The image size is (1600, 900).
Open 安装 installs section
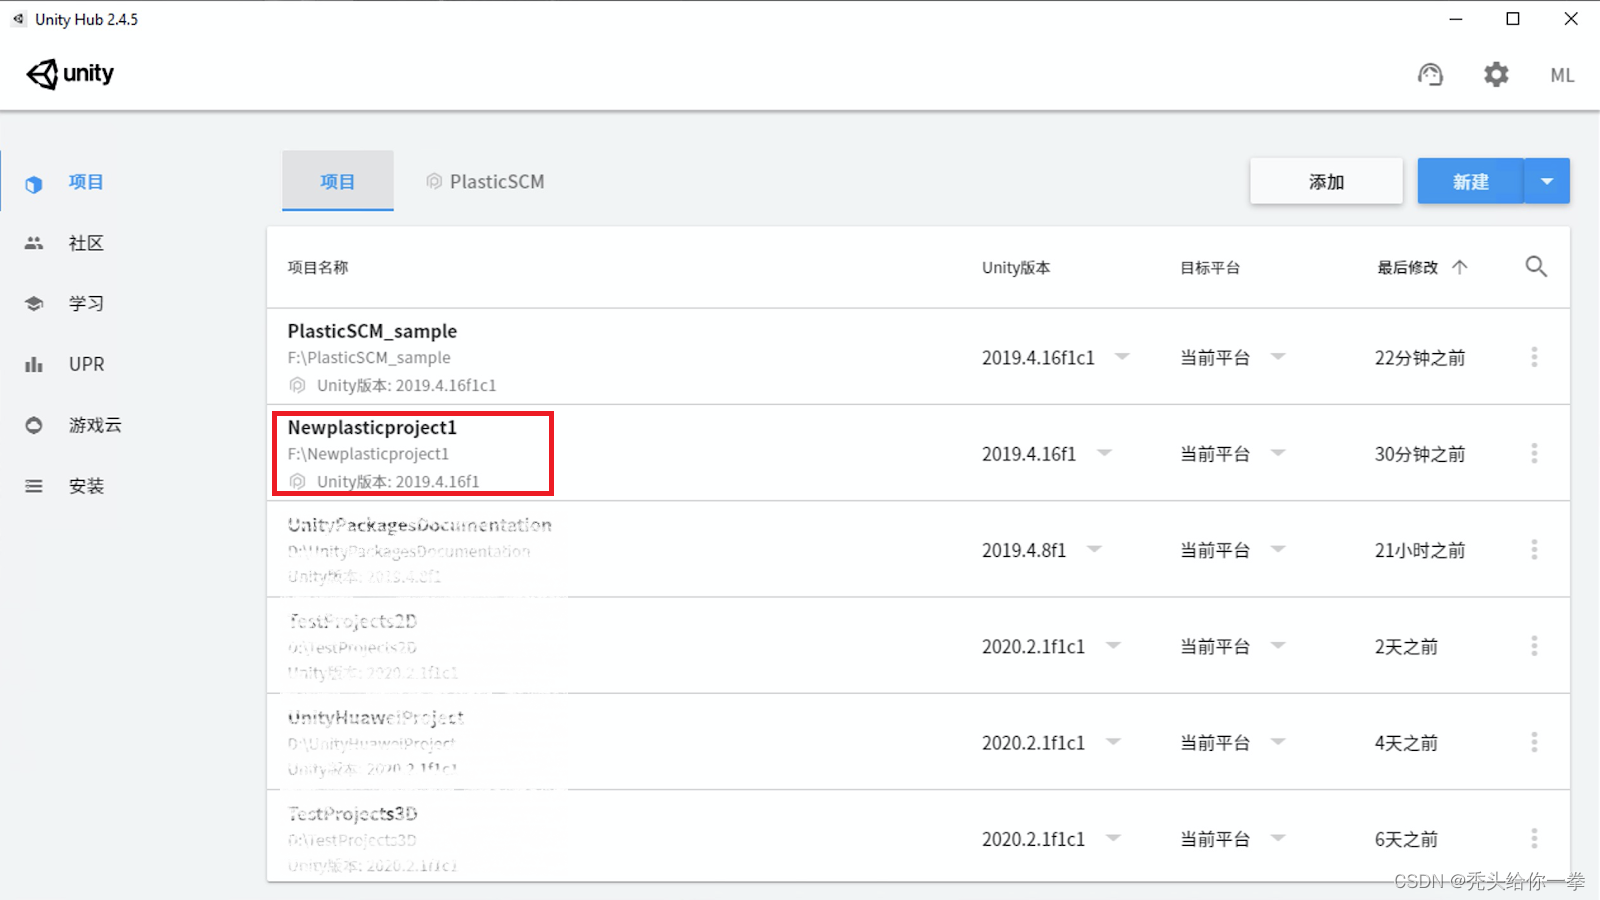coord(86,486)
